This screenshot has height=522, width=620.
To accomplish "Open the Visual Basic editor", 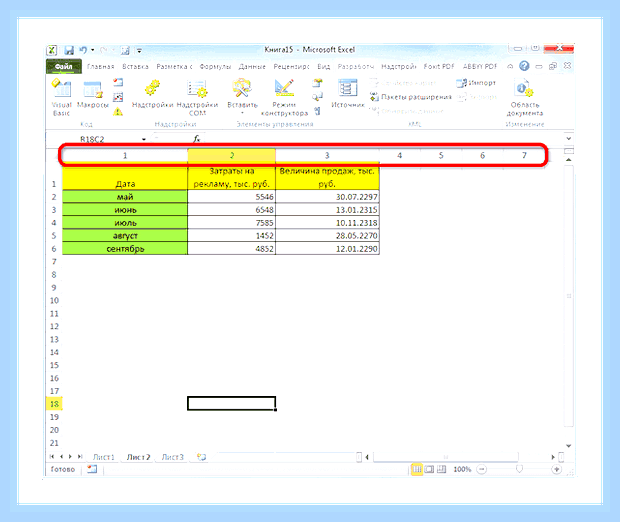I will click(61, 97).
